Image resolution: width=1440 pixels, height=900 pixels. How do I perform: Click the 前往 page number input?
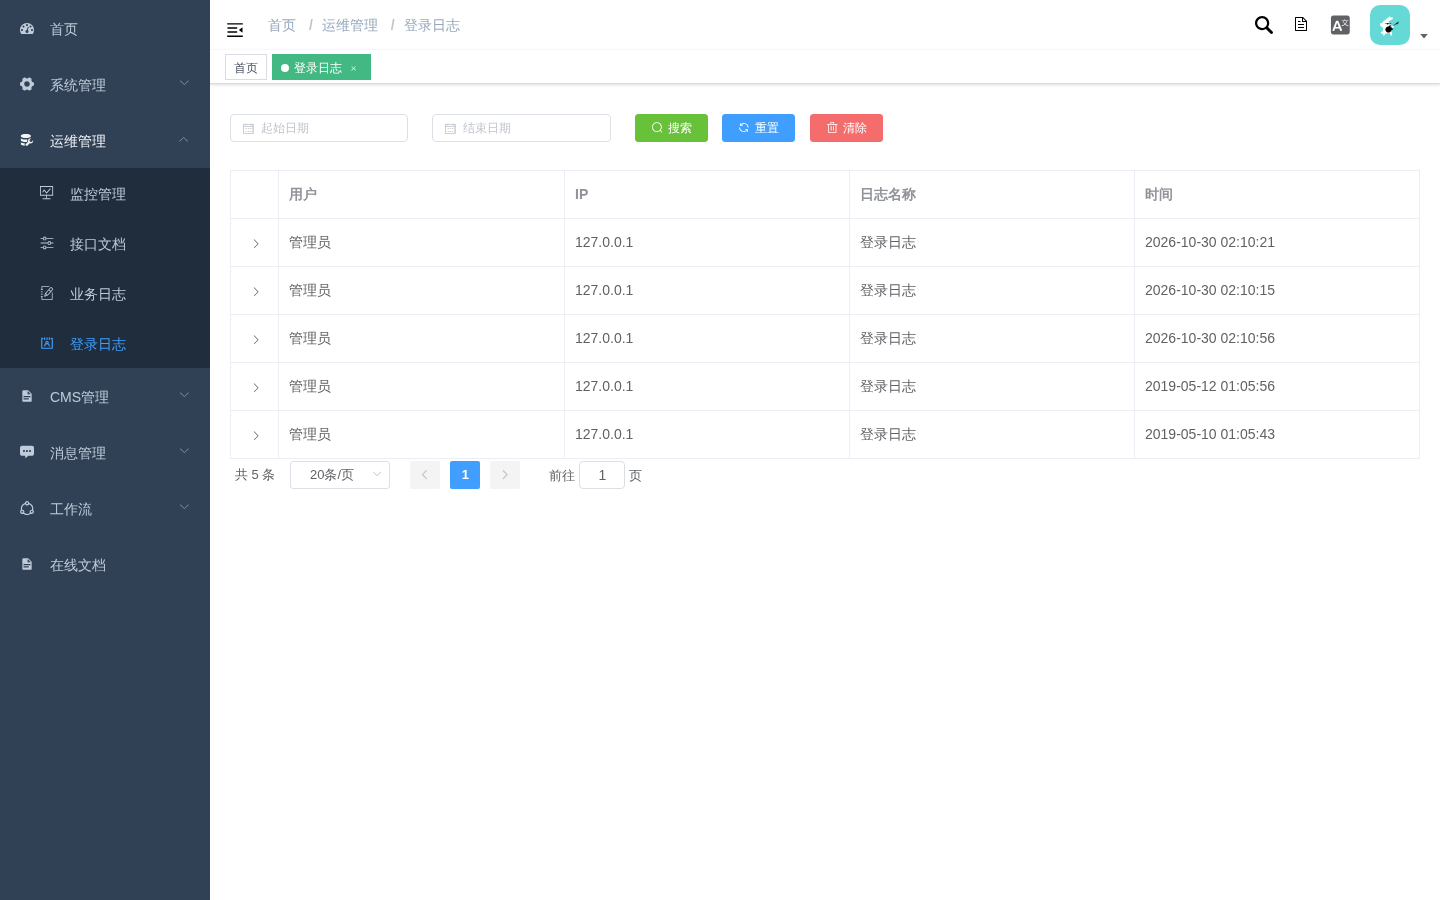[602, 475]
